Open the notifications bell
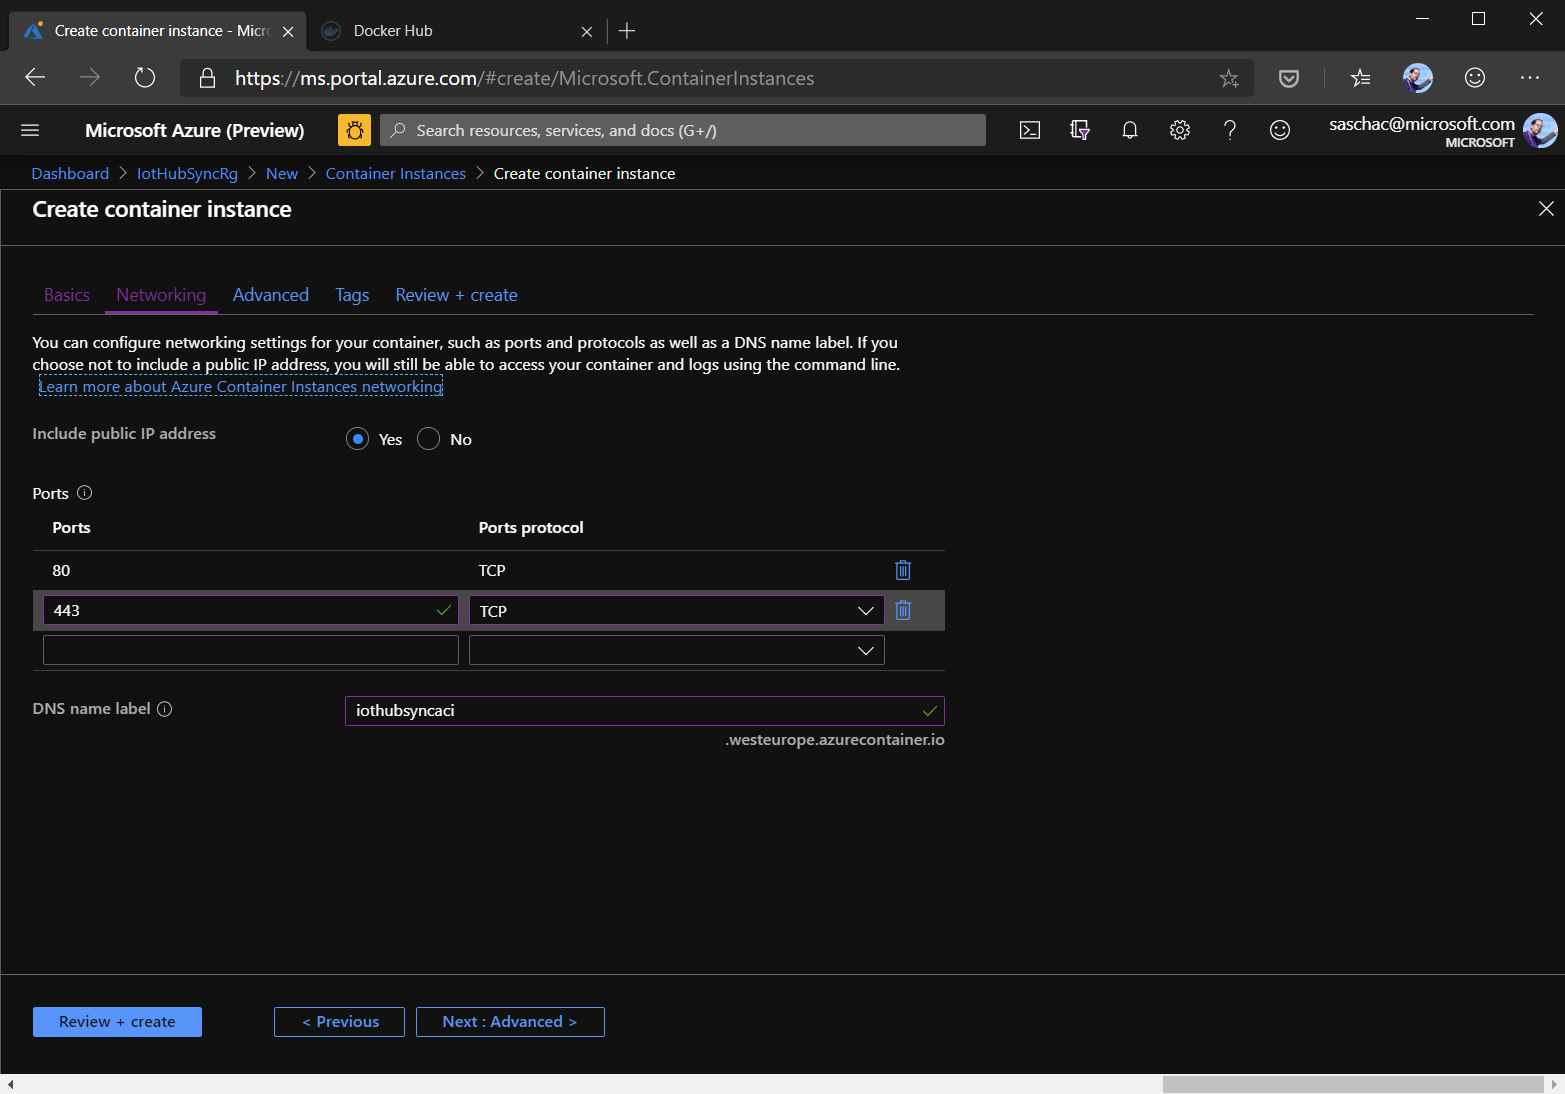 (1130, 130)
